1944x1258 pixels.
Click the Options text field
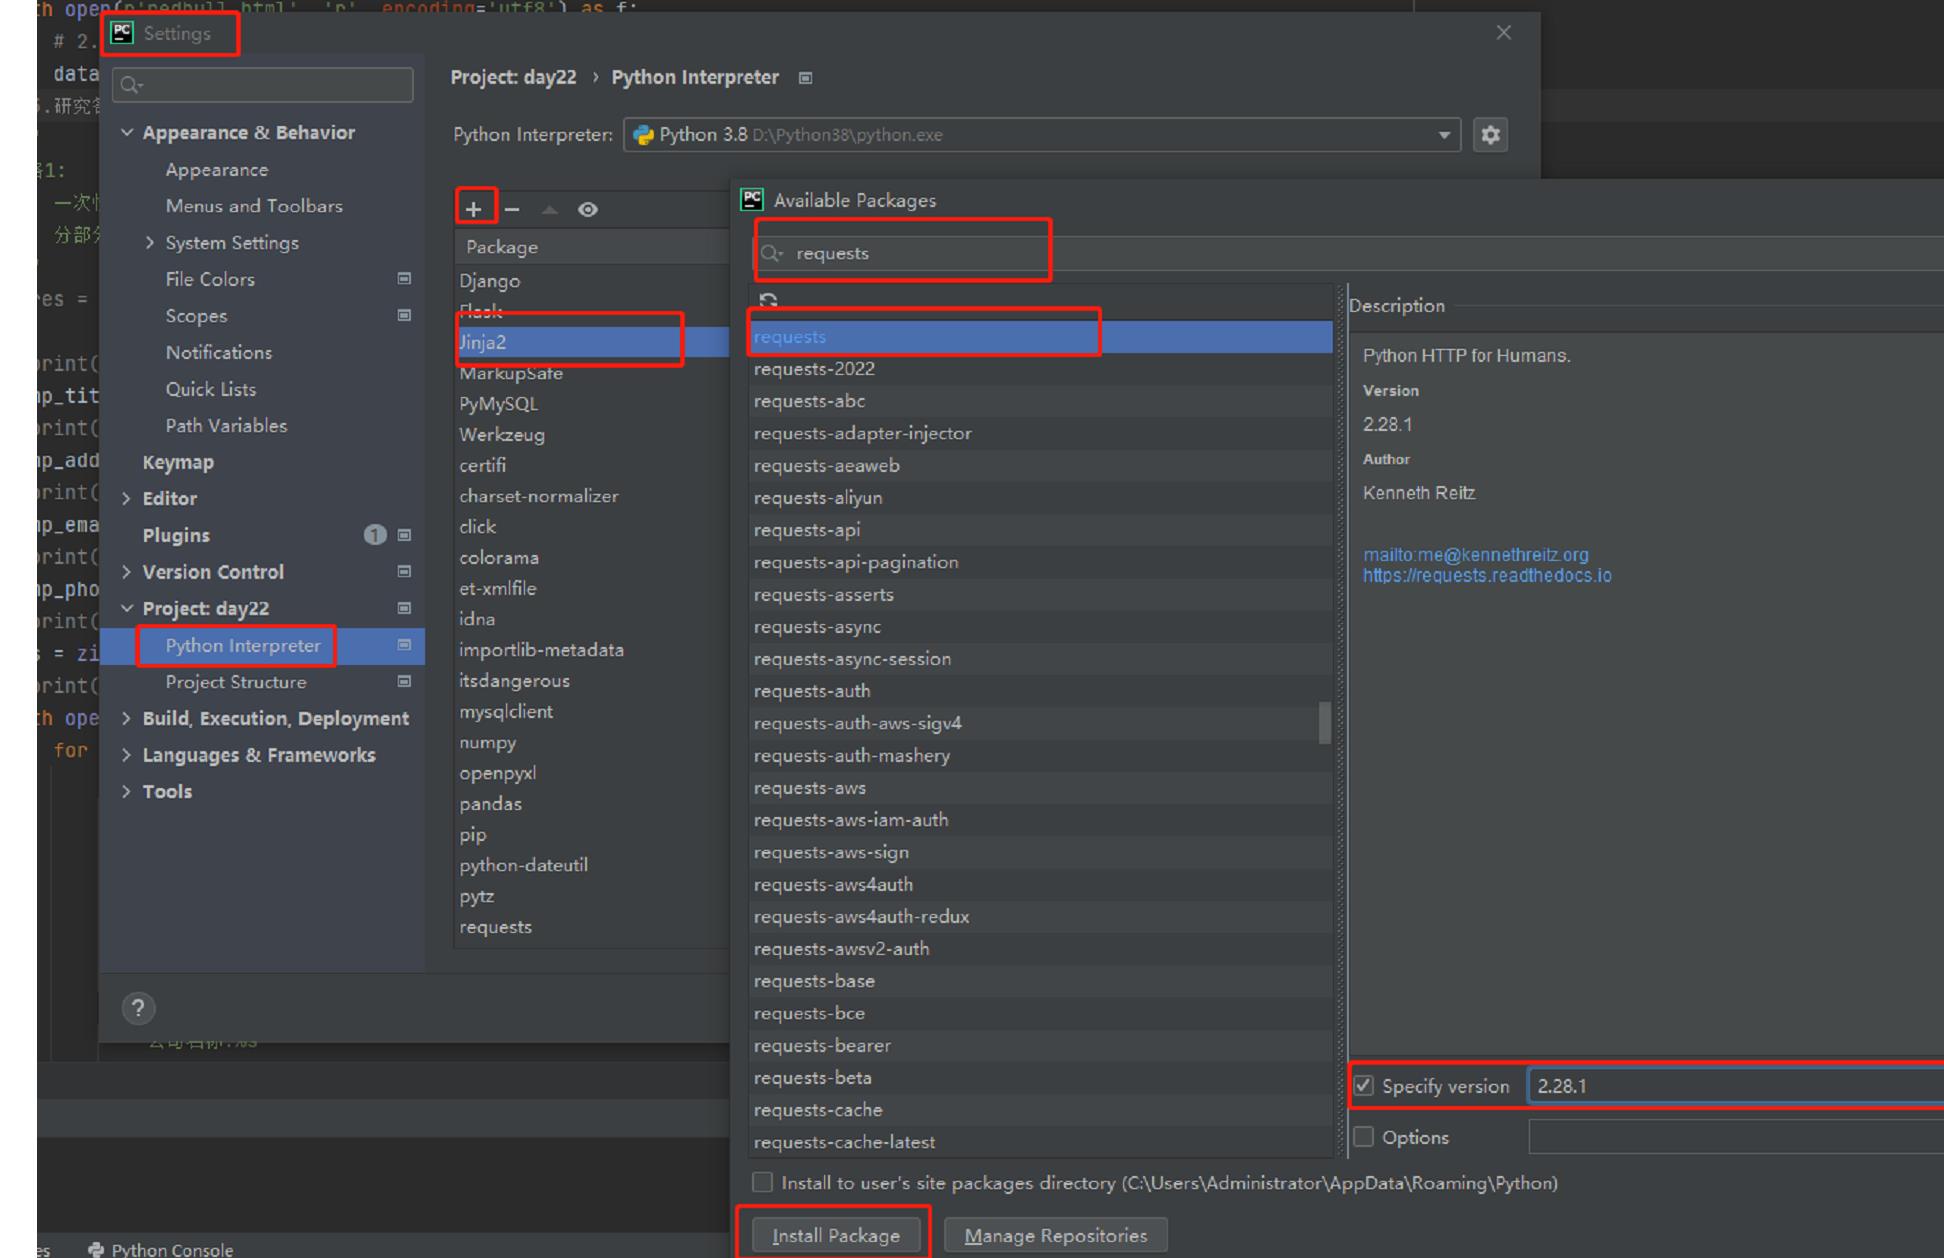pos(1736,1137)
